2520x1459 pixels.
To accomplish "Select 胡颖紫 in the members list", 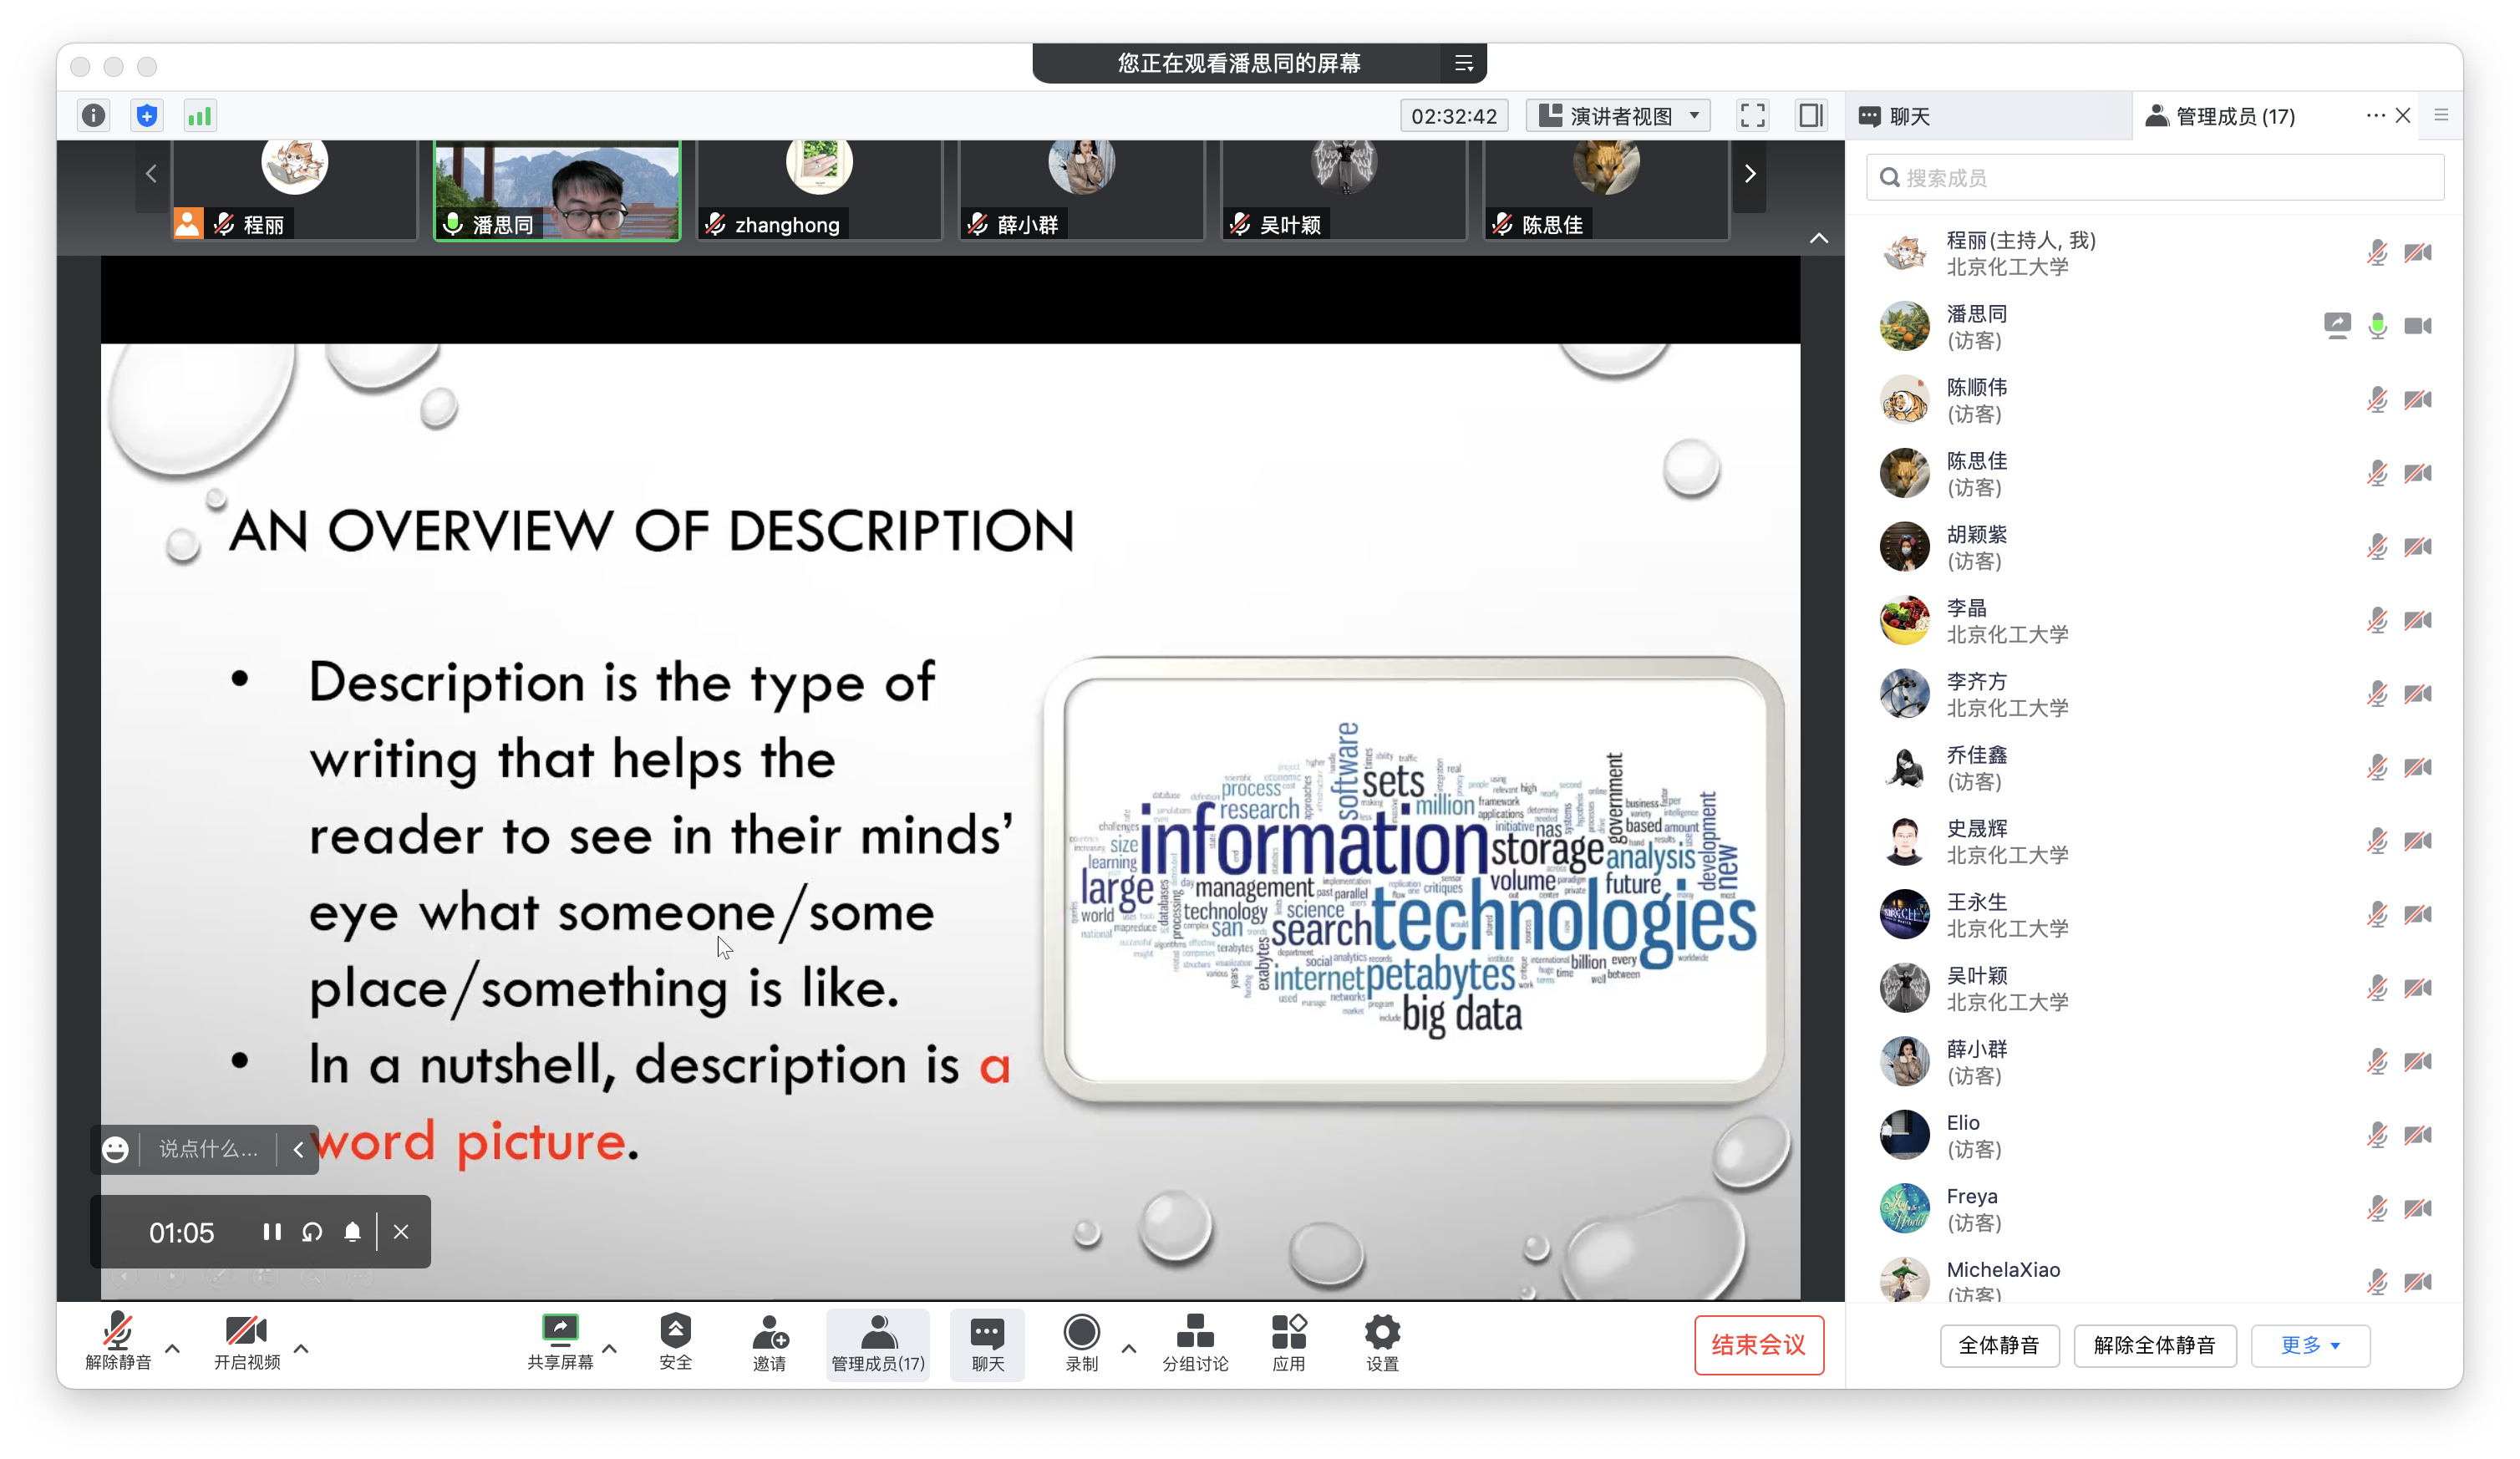I will click(2155, 547).
